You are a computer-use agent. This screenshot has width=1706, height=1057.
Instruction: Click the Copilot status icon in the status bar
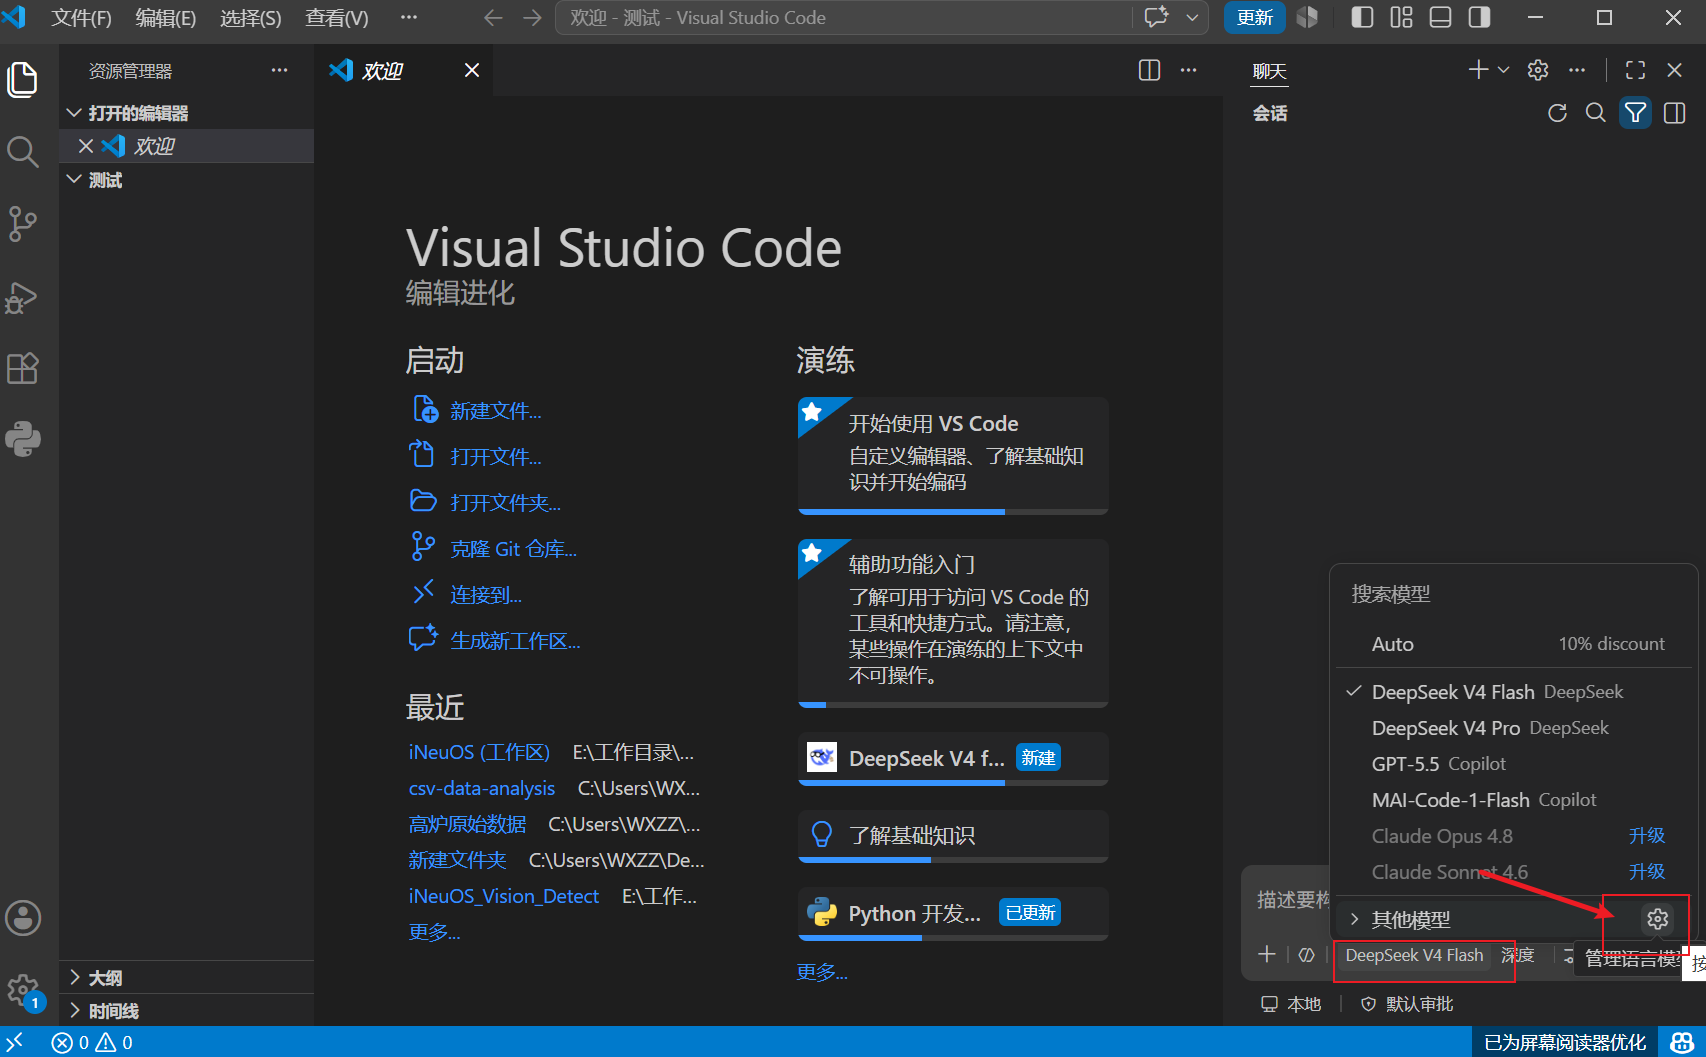[x=1682, y=1043]
